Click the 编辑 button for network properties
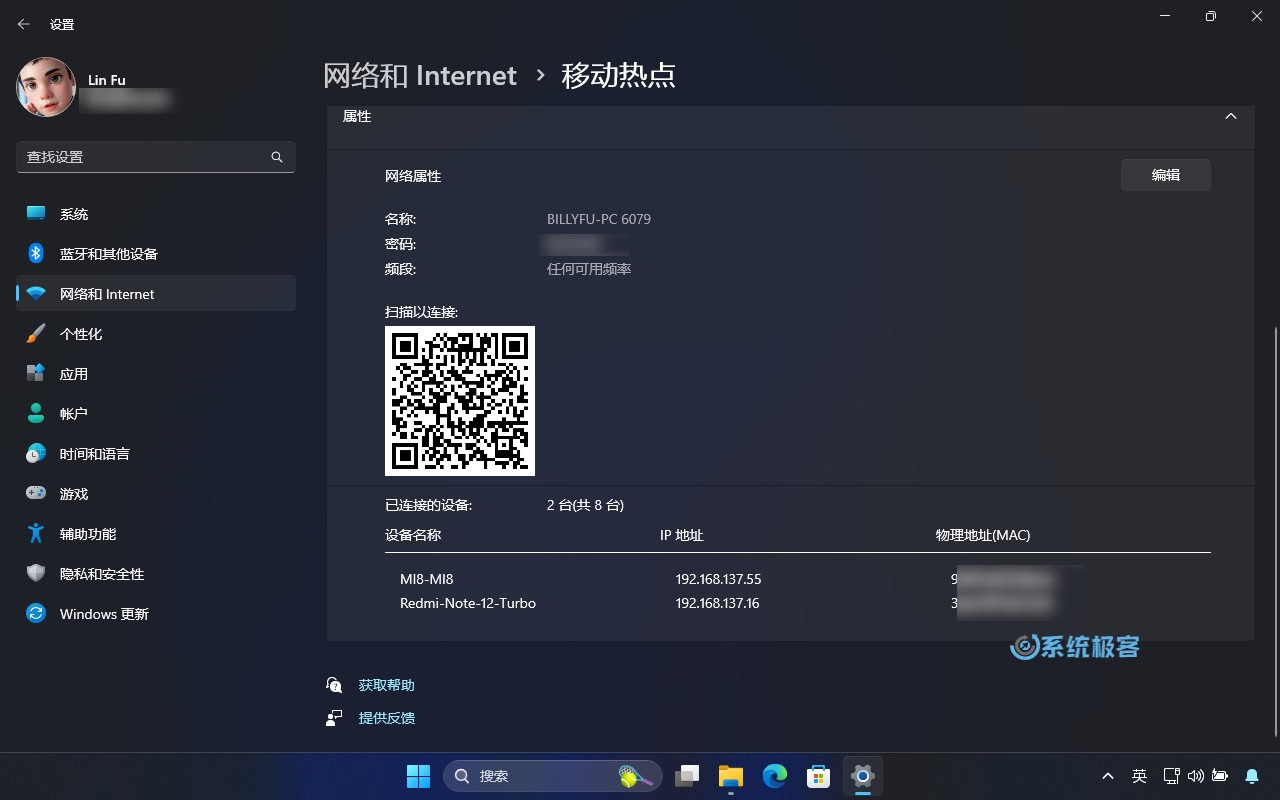This screenshot has width=1280, height=800. point(1166,175)
